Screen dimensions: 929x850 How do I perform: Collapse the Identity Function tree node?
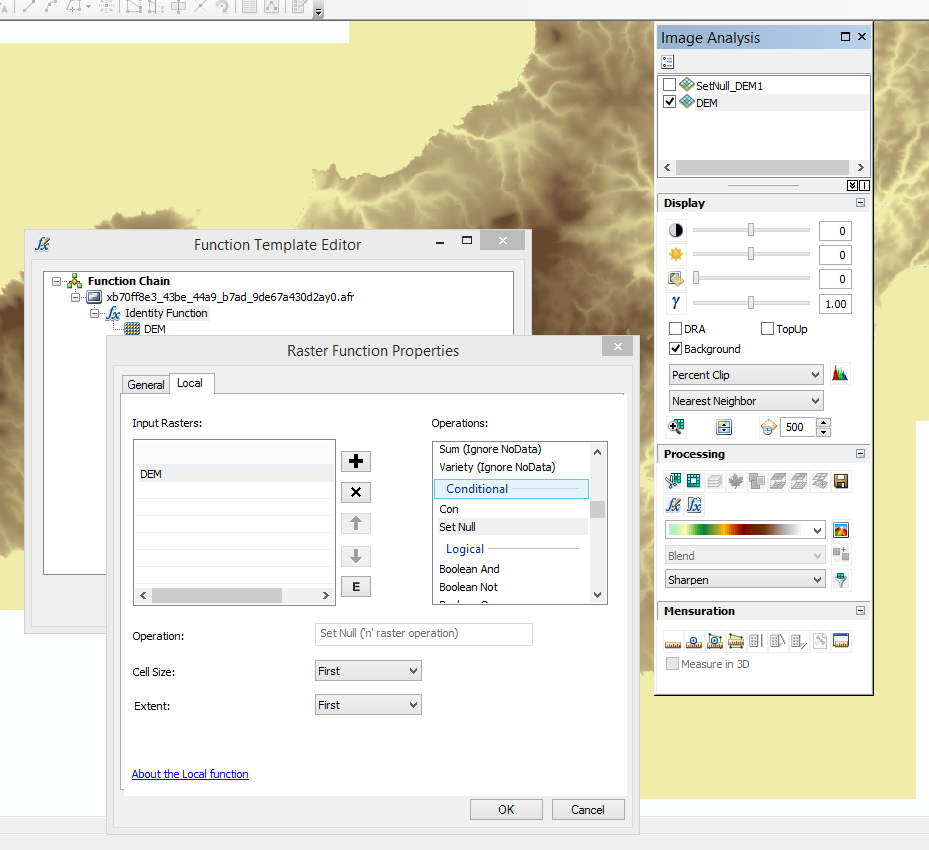pos(95,313)
